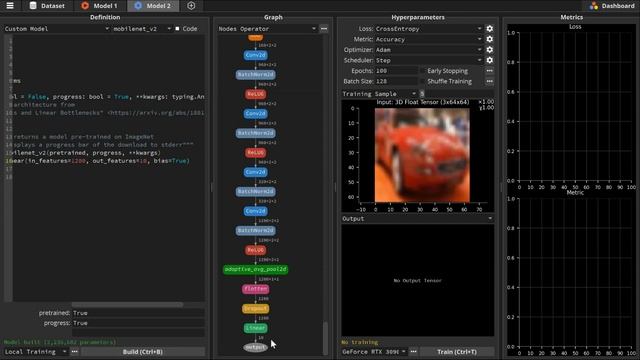Open the mobilenet_v2 architecture dropdown
This screenshot has width=640, height=360.
pyautogui.click(x=142, y=29)
